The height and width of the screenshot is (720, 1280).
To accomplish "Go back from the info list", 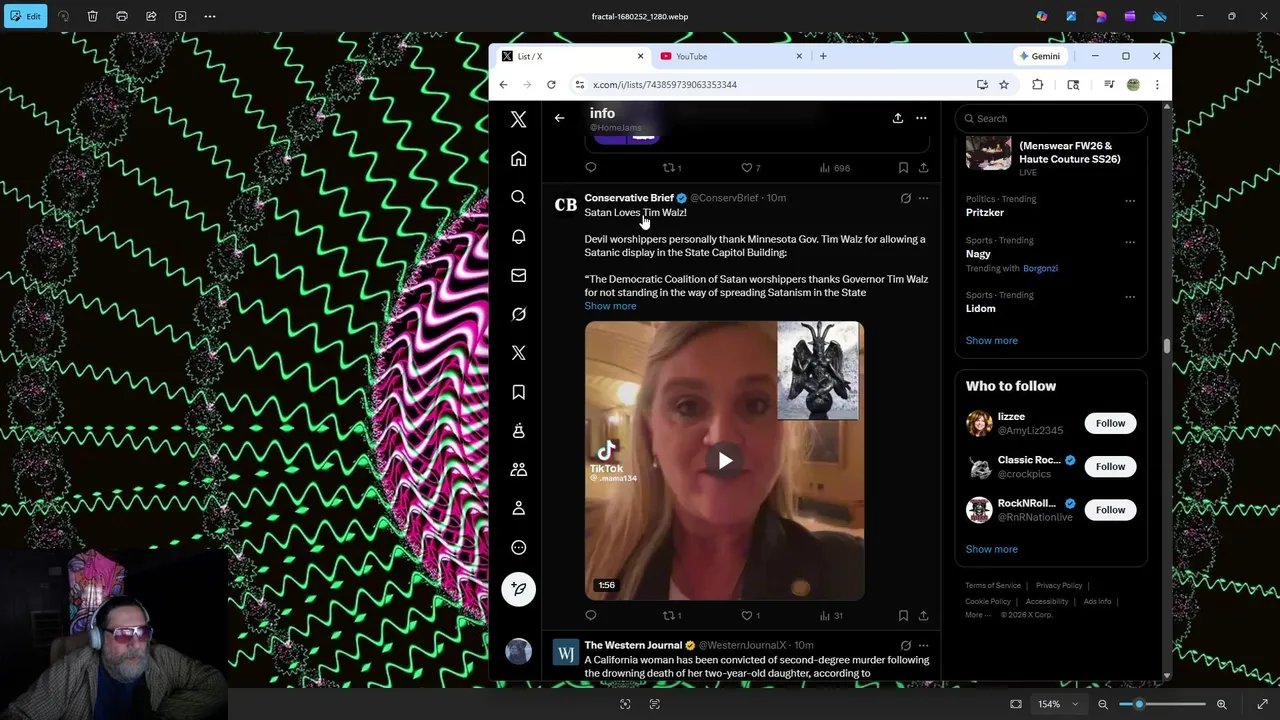I will pos(559,118).
